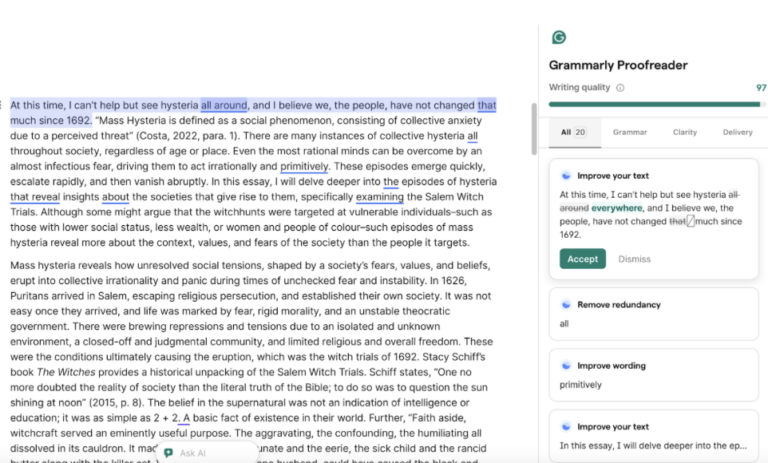Click the underlined word 'examining'
Image resolution: width=768 pixels, height=463 pixels.
pos(380,197)
